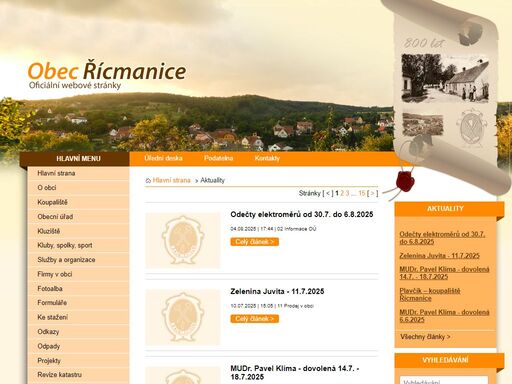
Task: Open Ke stažení menu item
Action: point(79,317)
